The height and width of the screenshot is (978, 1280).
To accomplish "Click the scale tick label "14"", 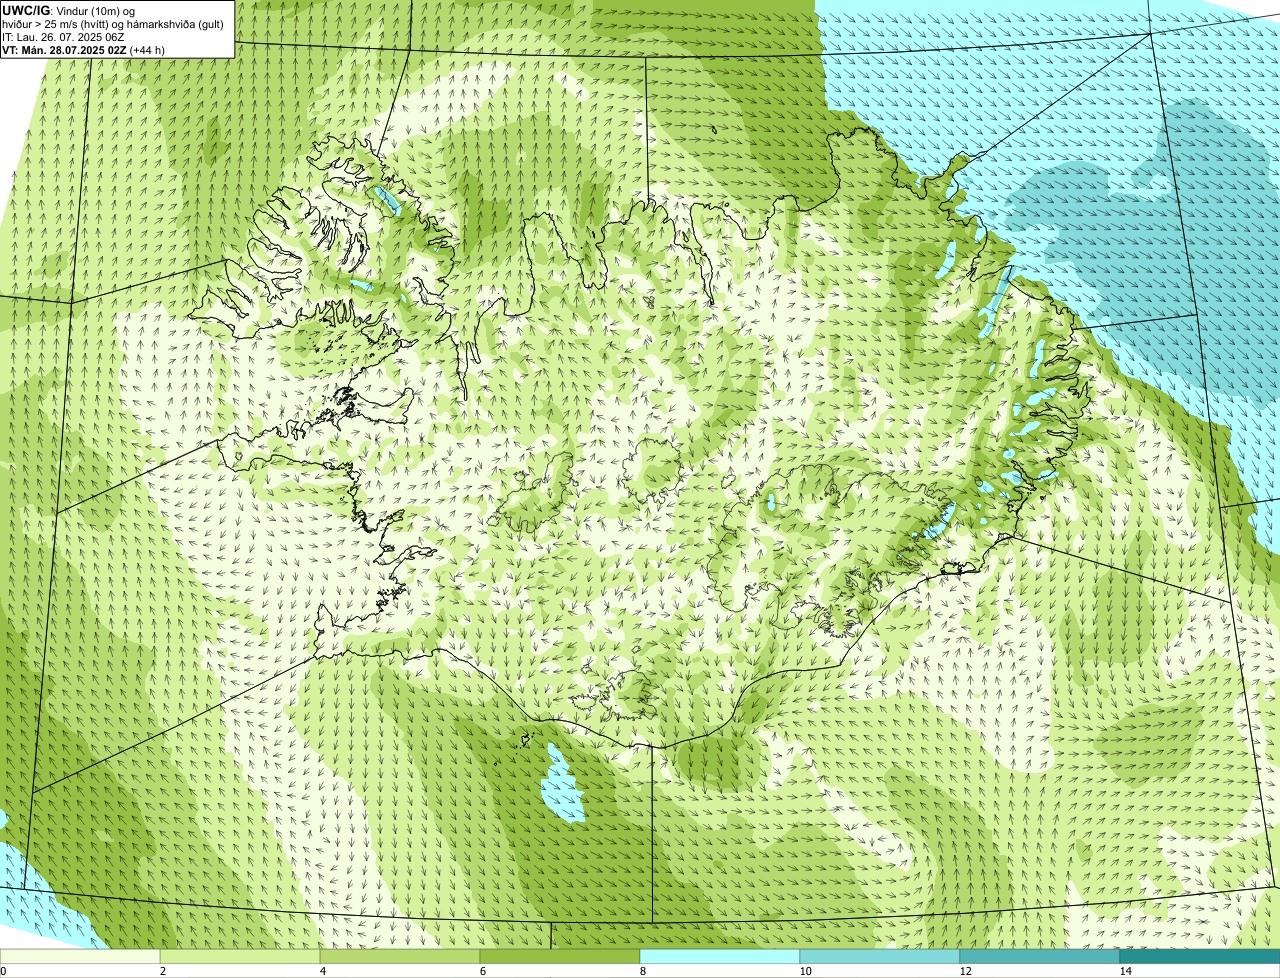I will 1125,971.
